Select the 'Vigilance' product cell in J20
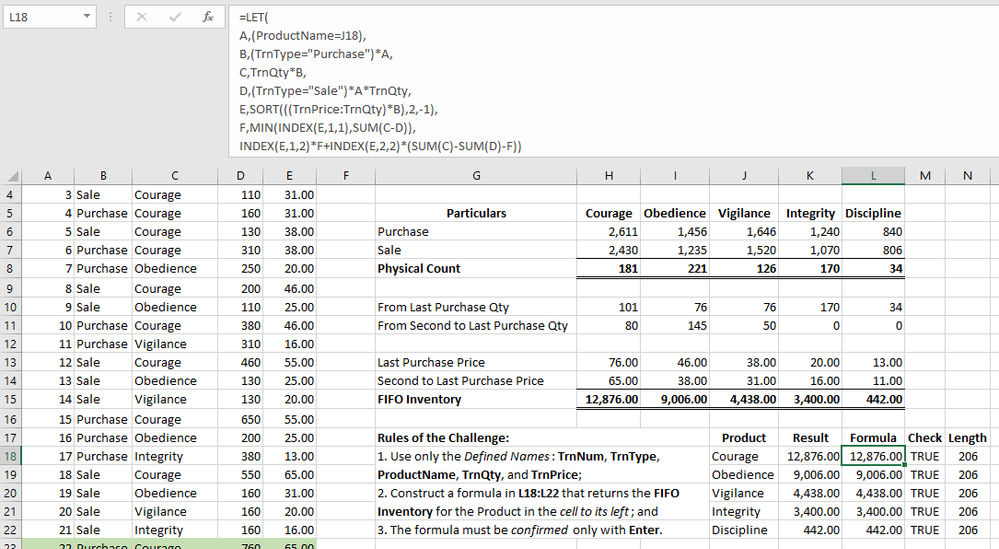 tap(744, 494)
